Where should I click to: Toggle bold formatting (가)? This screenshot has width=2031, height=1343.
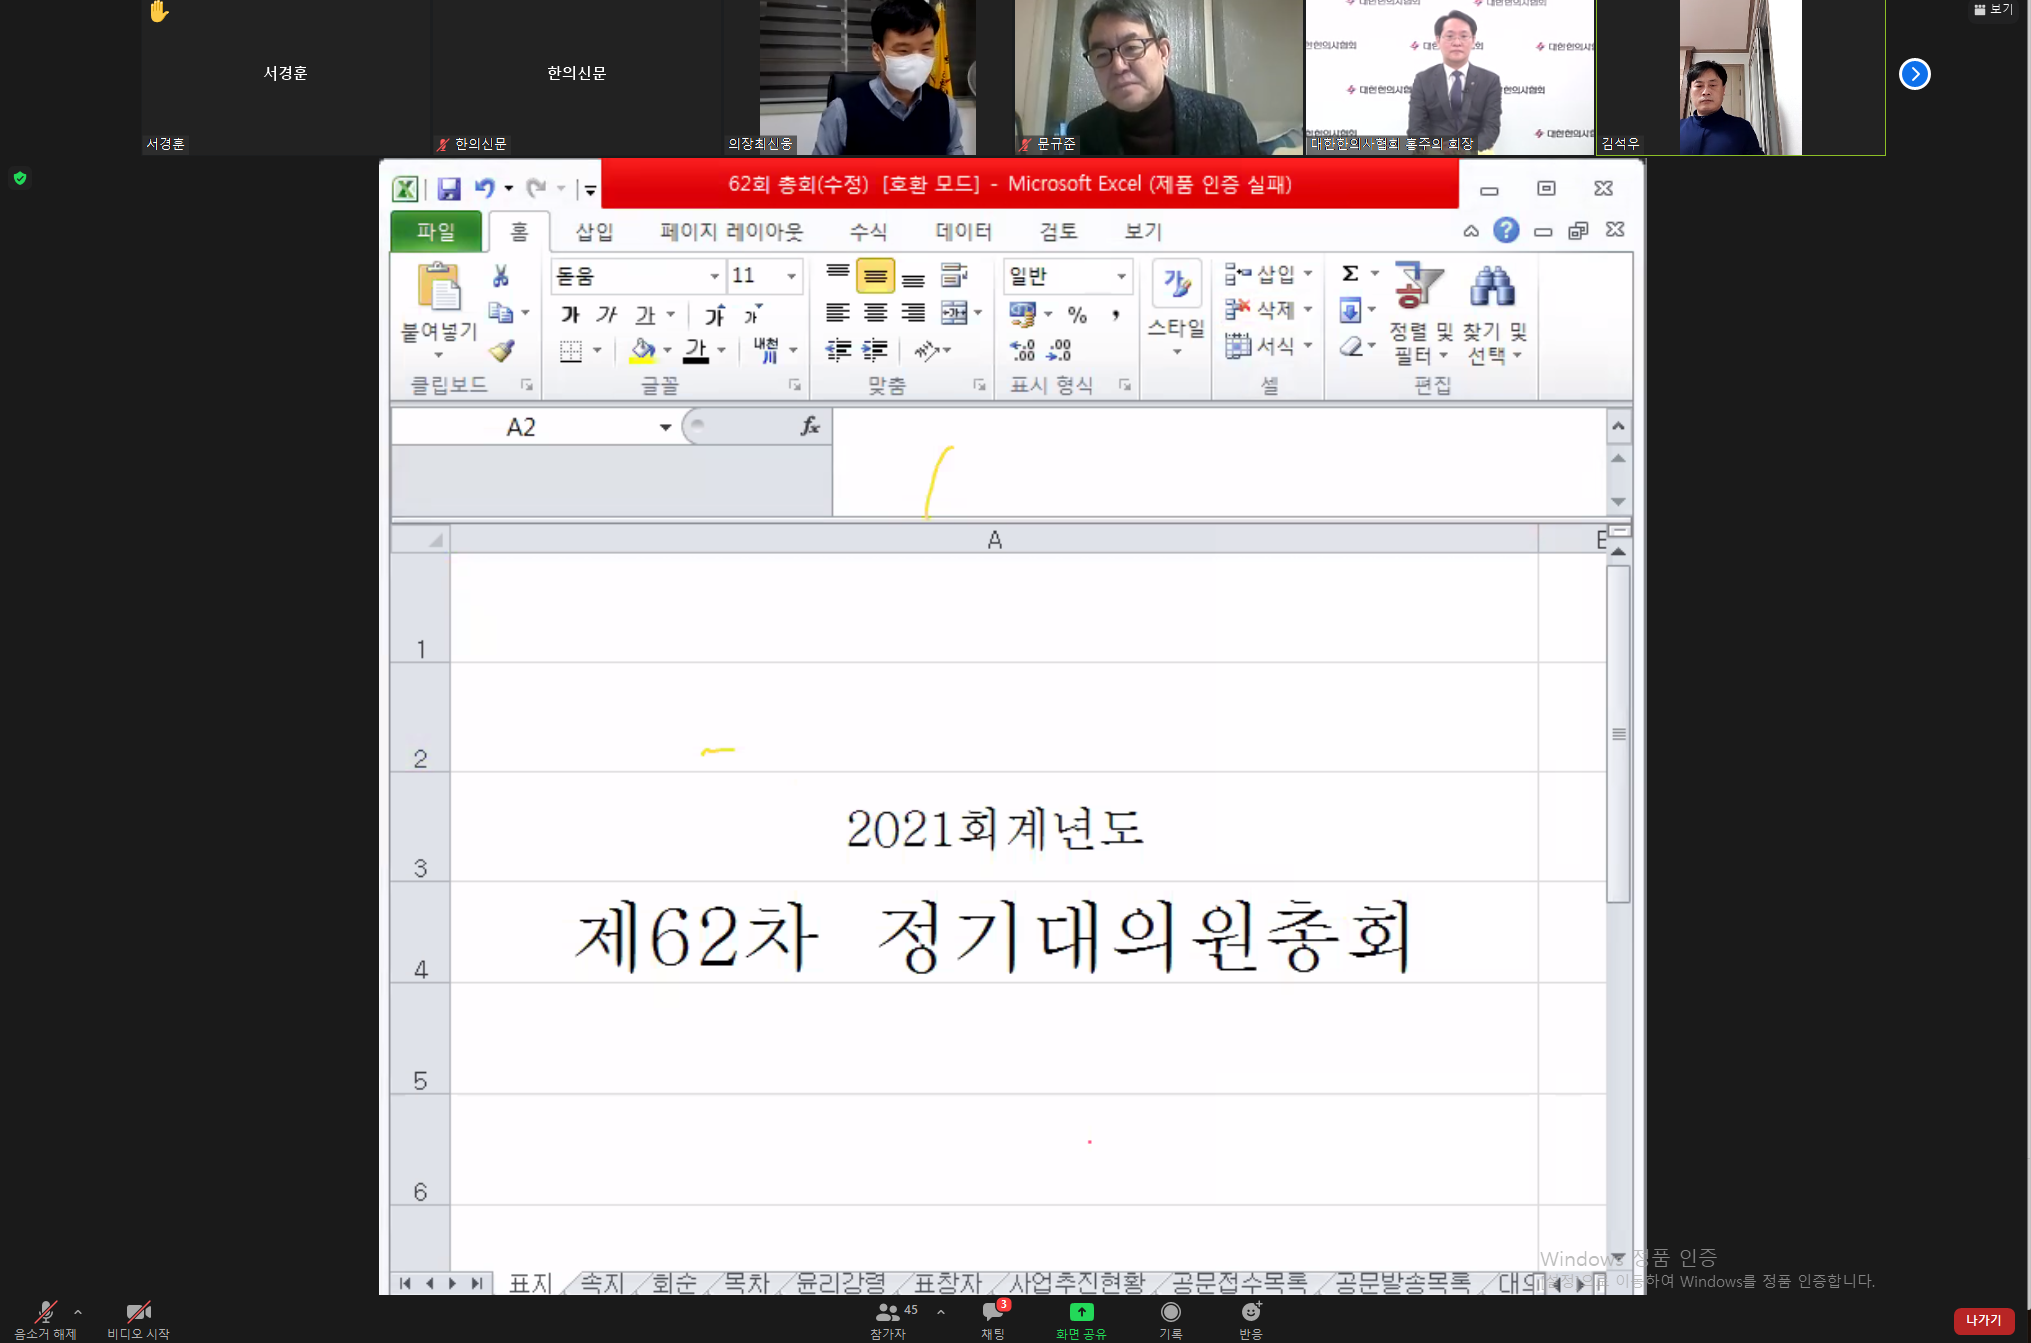(569, 314)
